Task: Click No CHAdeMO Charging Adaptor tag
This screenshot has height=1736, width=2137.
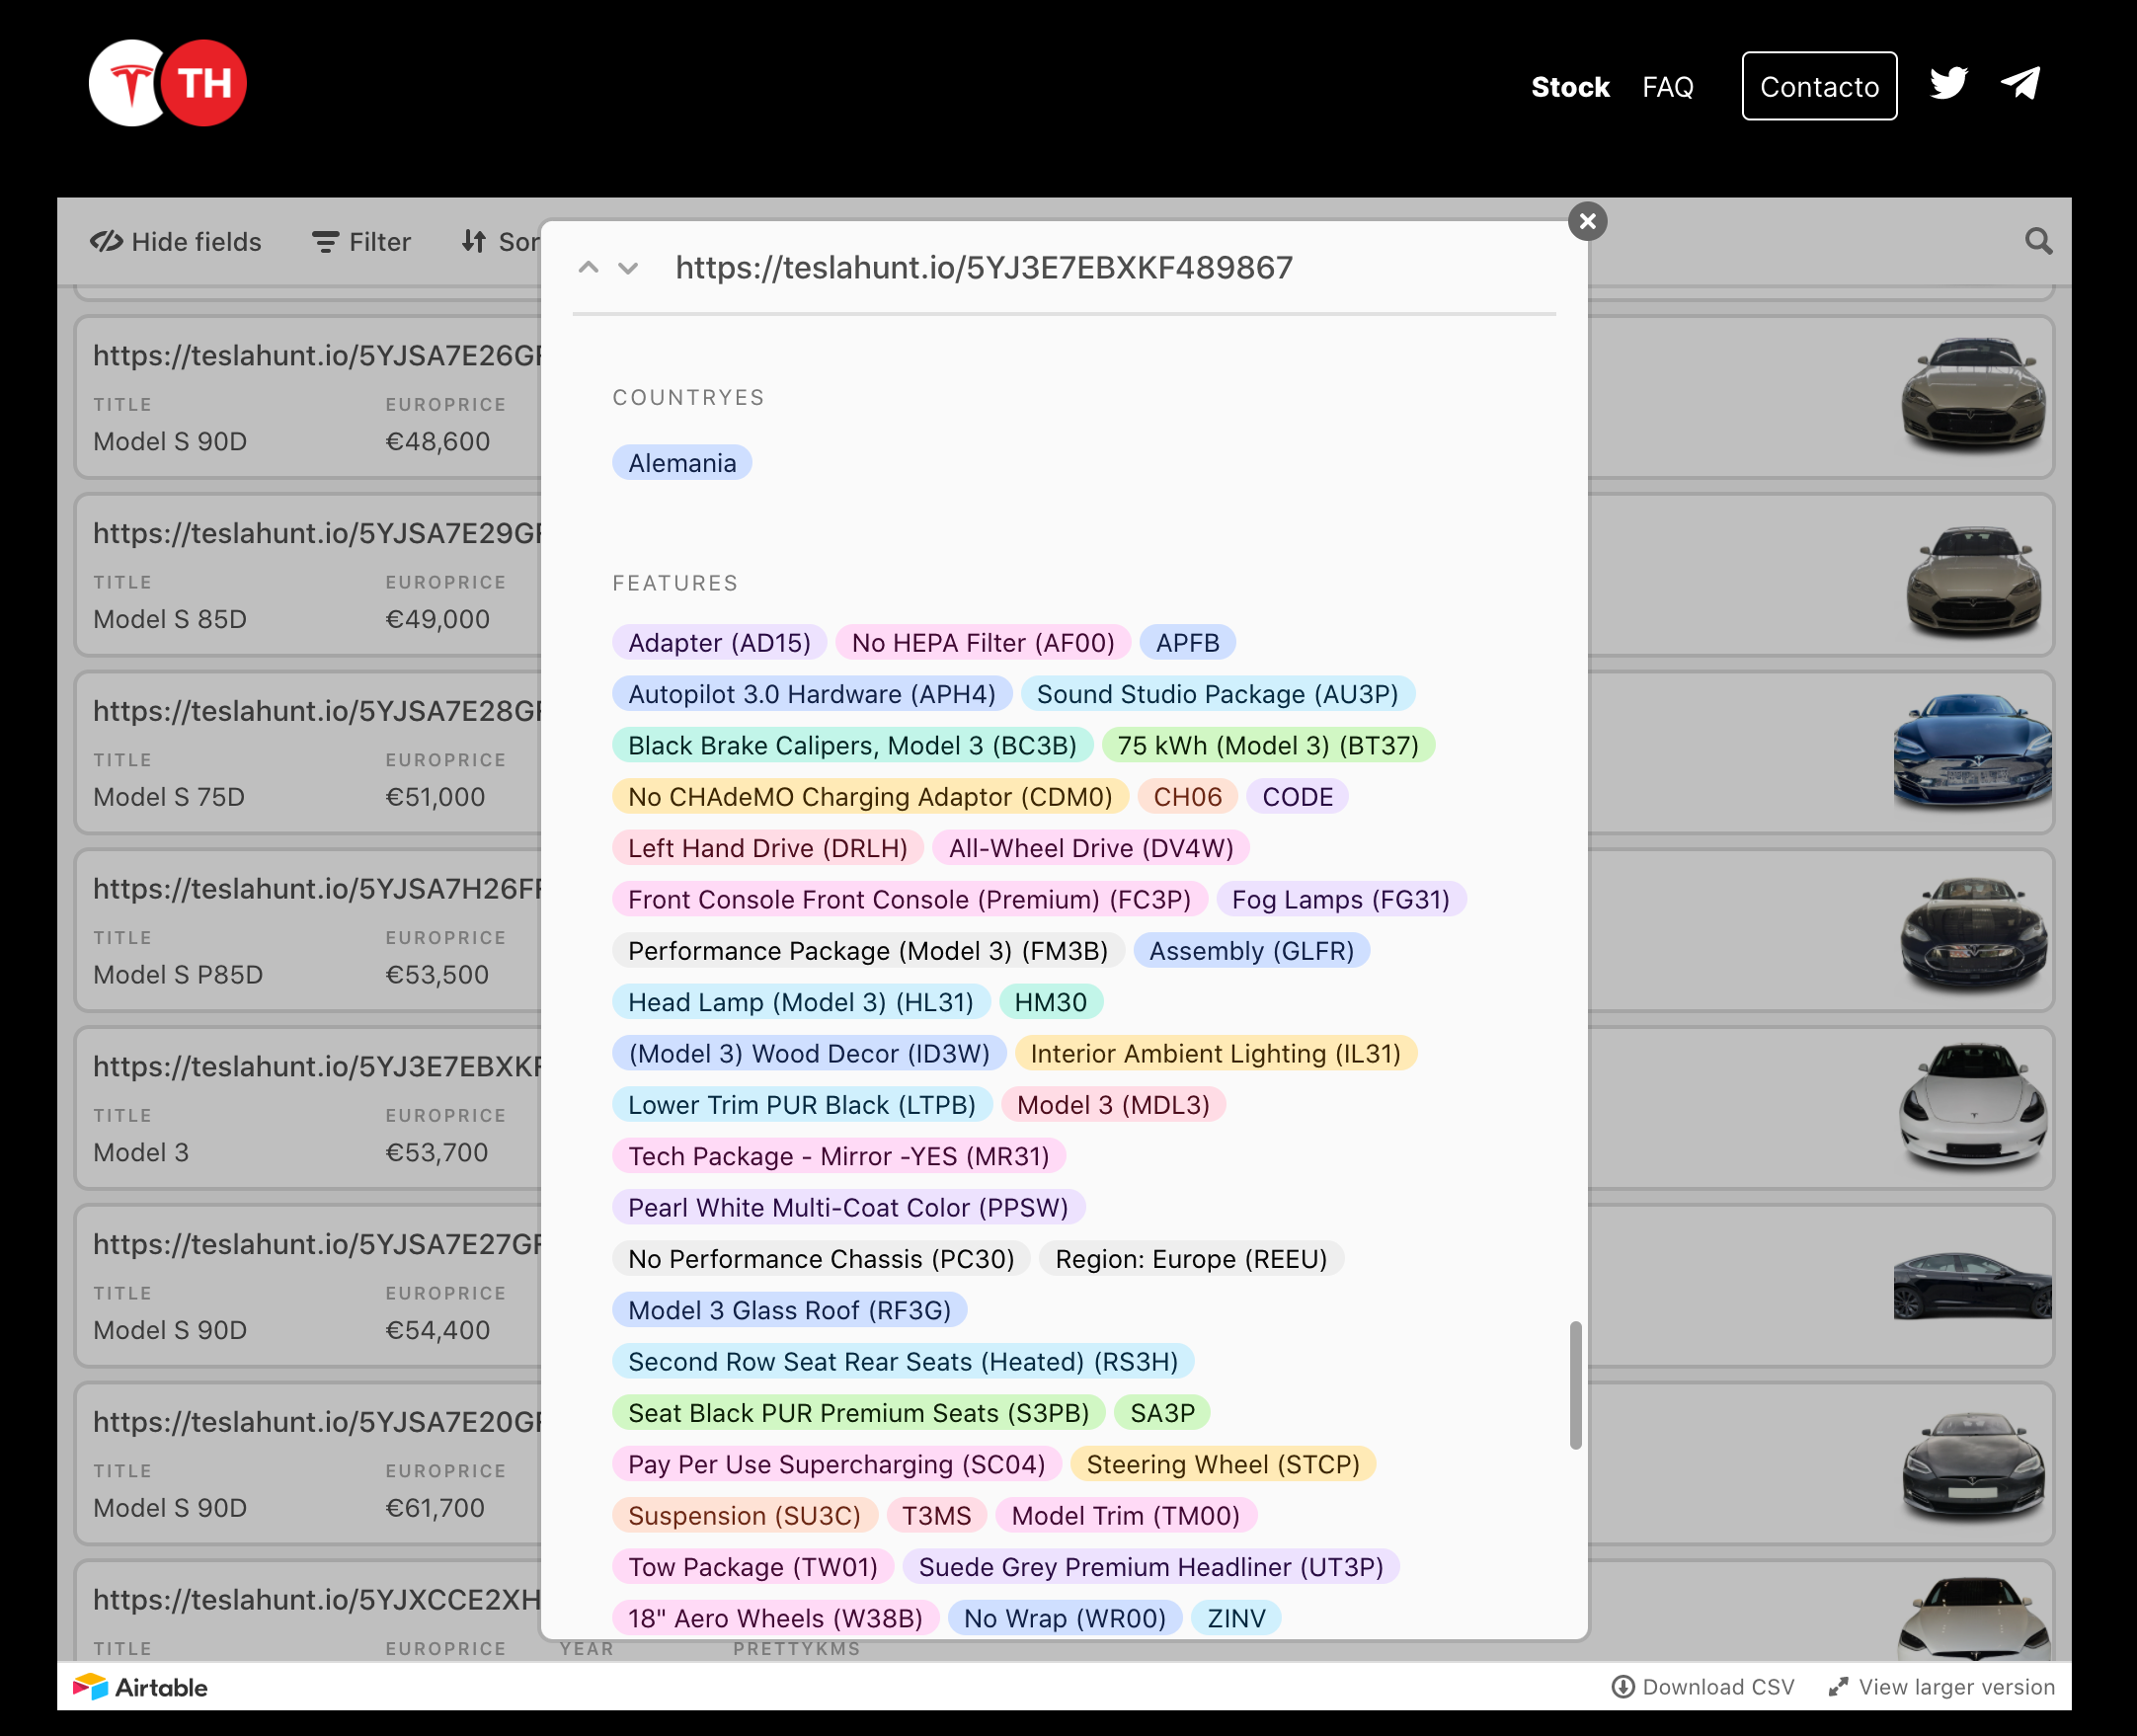Action: pos(870,797)
